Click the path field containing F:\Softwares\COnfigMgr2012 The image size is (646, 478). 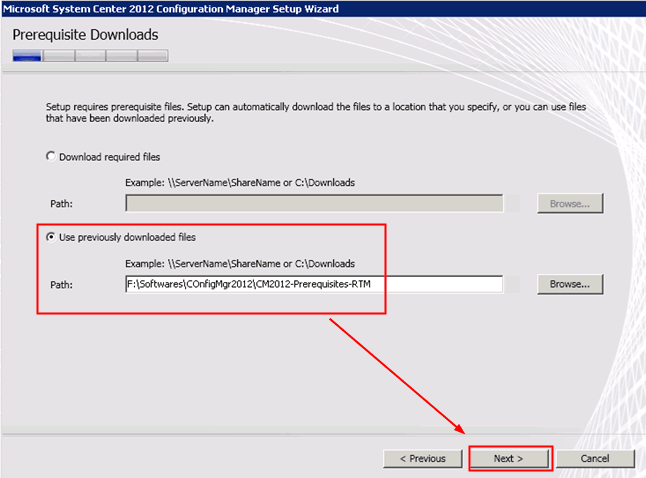314,284
